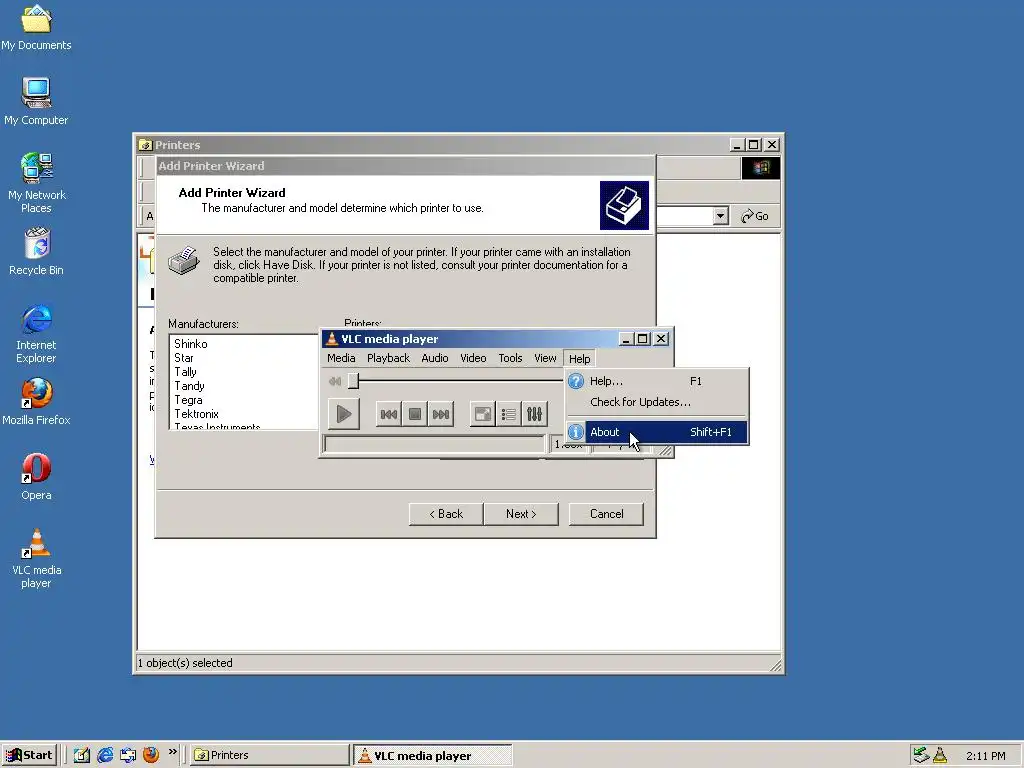Stop playback in VLC

point(415,414)
